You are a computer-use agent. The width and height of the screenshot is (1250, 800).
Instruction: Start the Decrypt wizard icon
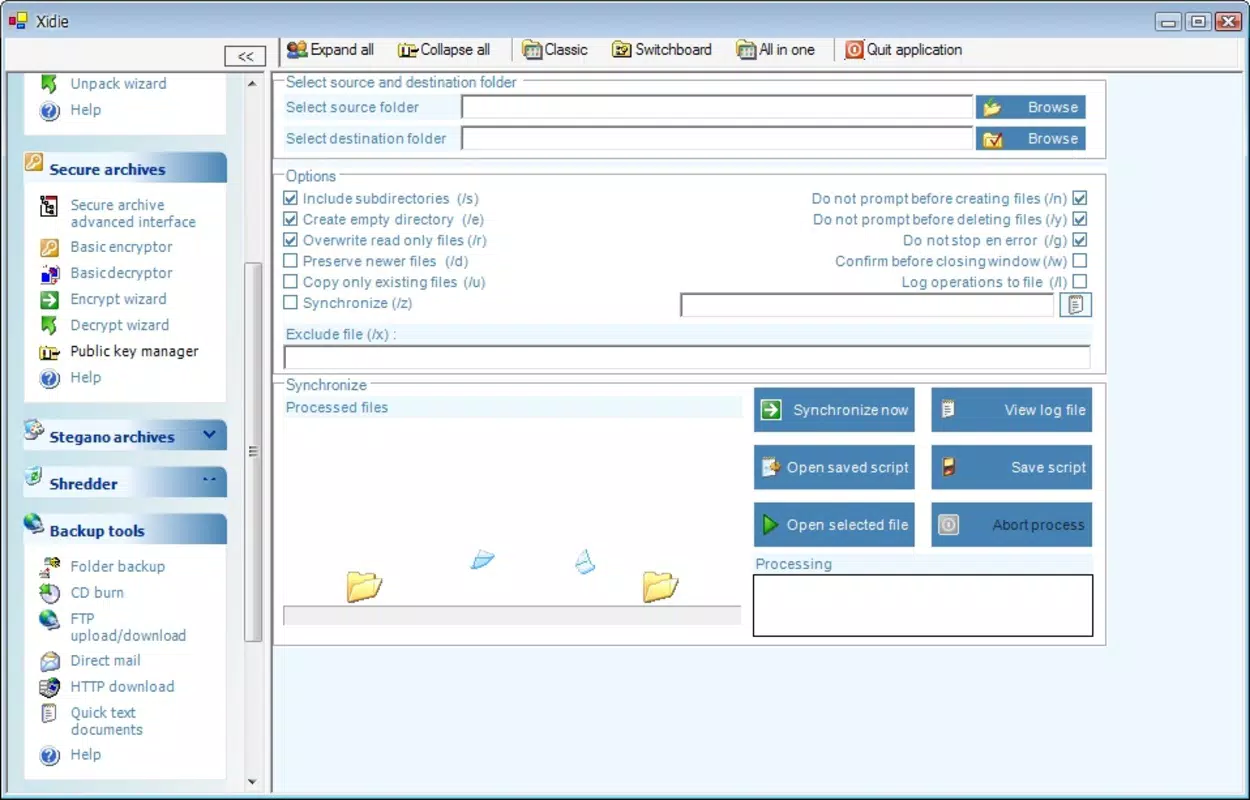49,325
